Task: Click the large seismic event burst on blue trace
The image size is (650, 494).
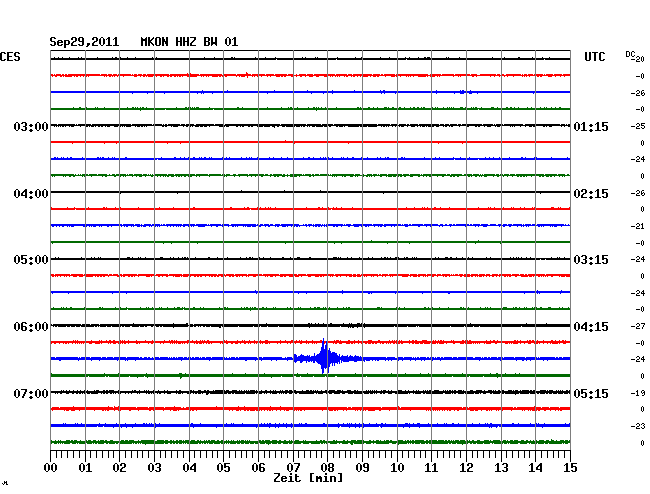Action: pyautogui.click(x=325, y=358)
